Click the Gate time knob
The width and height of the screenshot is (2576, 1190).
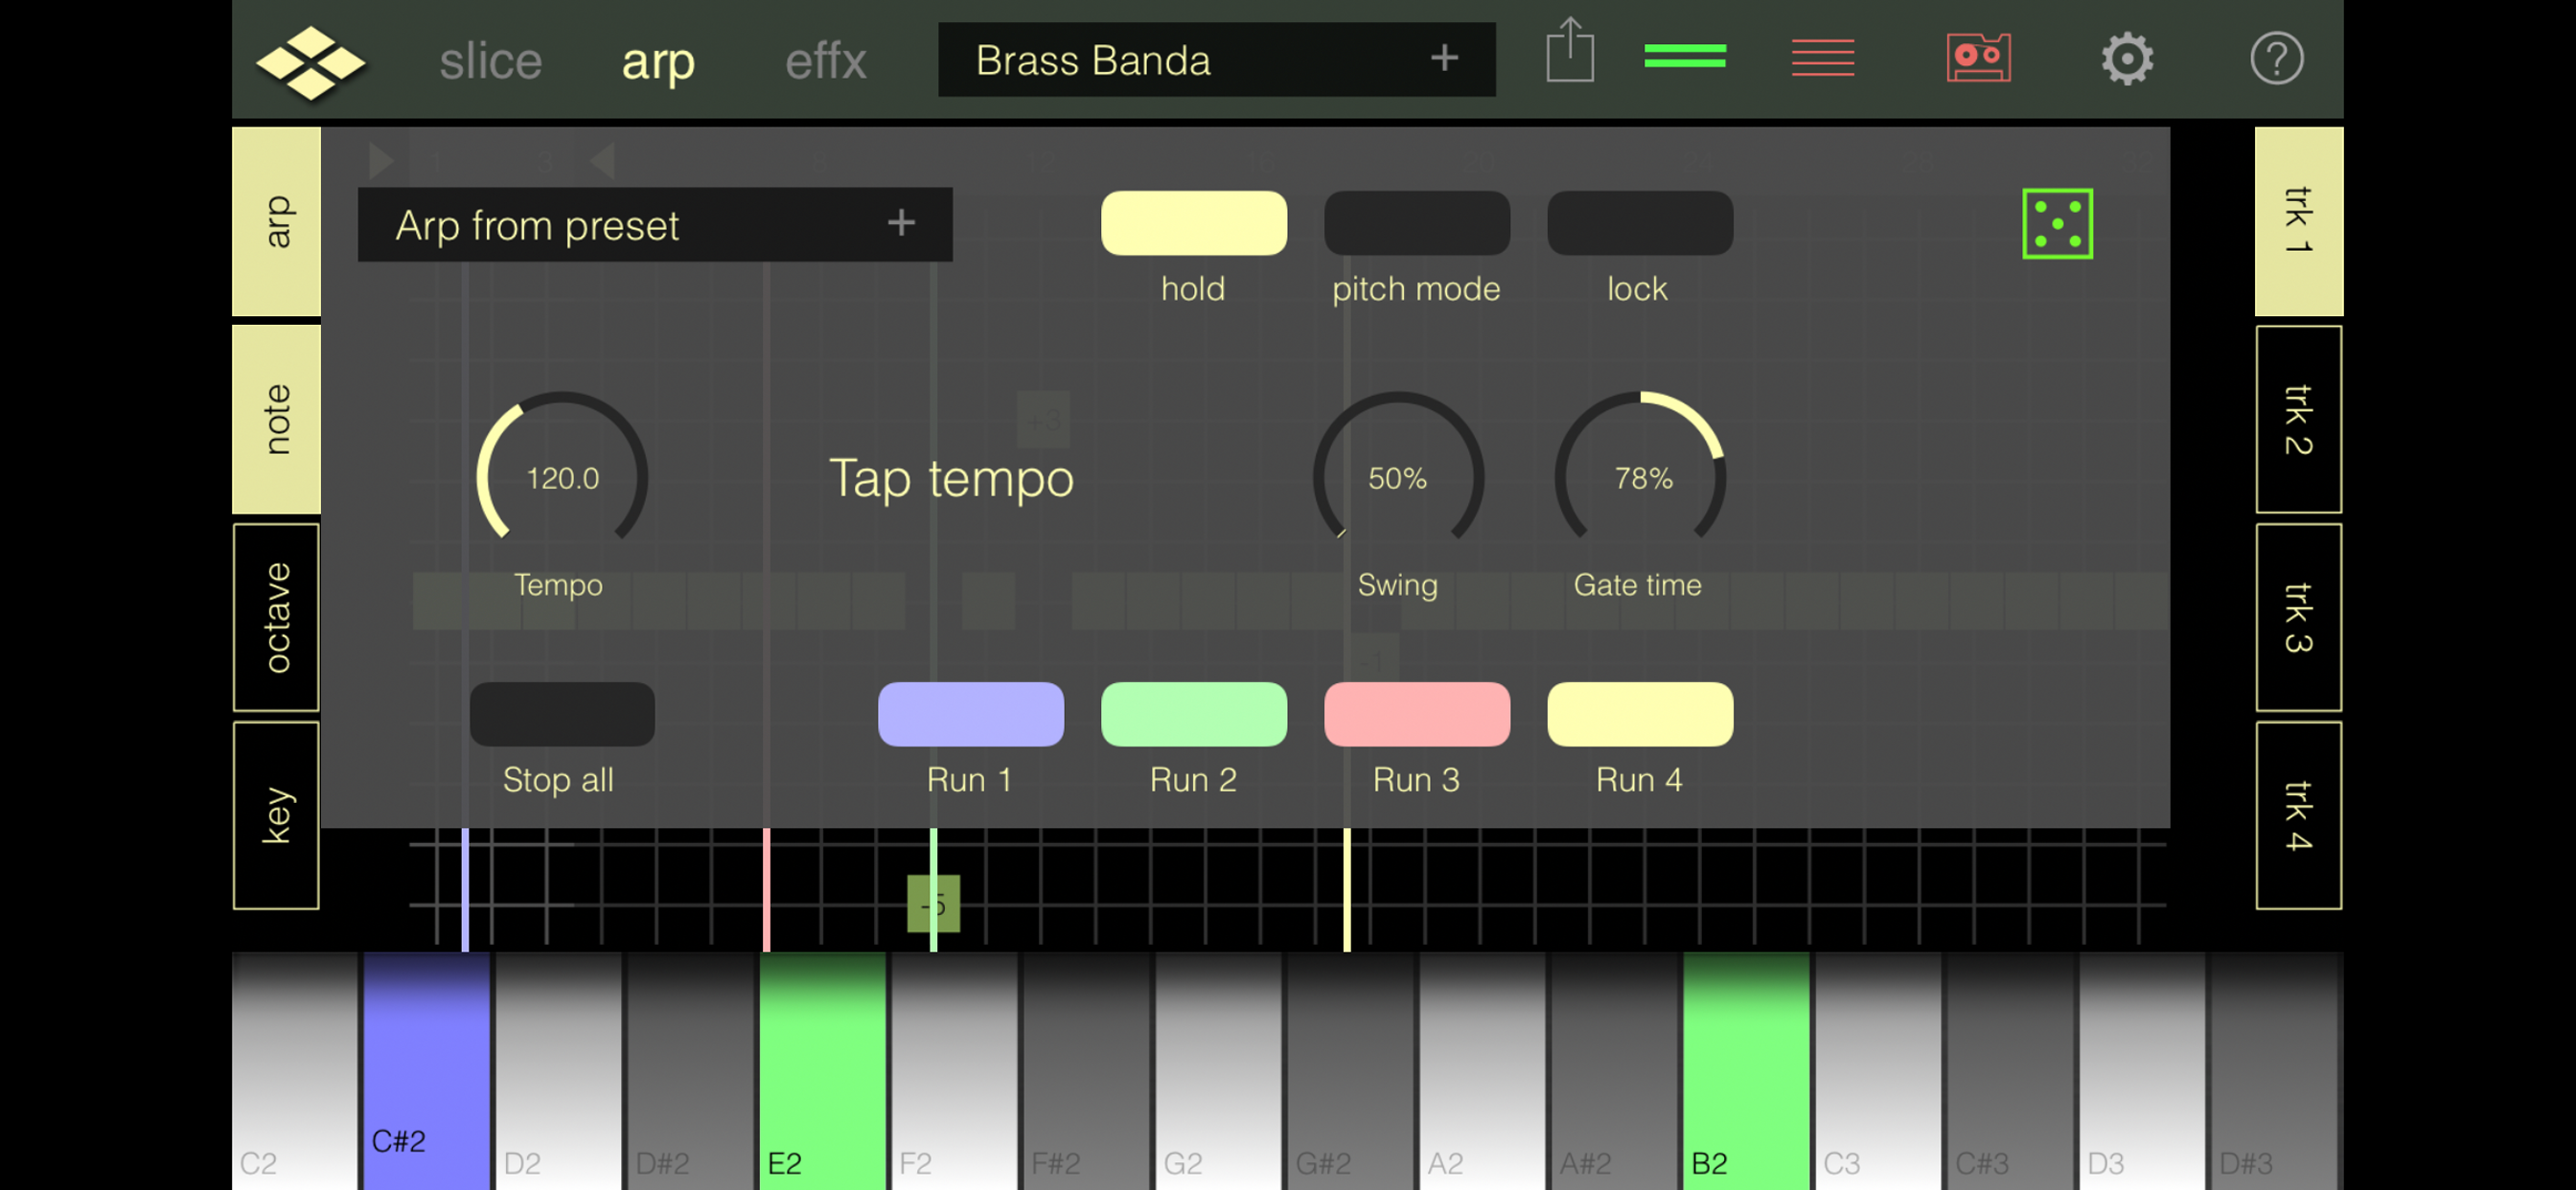click(1640, 476)
